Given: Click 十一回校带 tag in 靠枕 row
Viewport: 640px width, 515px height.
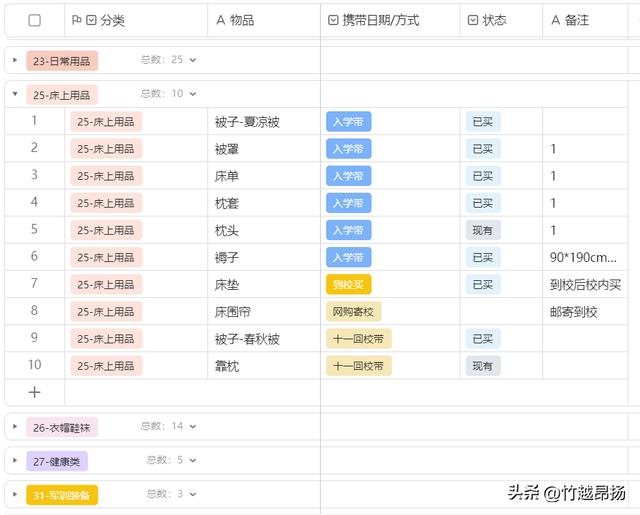Looking at the screenshot, I should (359, 366).
